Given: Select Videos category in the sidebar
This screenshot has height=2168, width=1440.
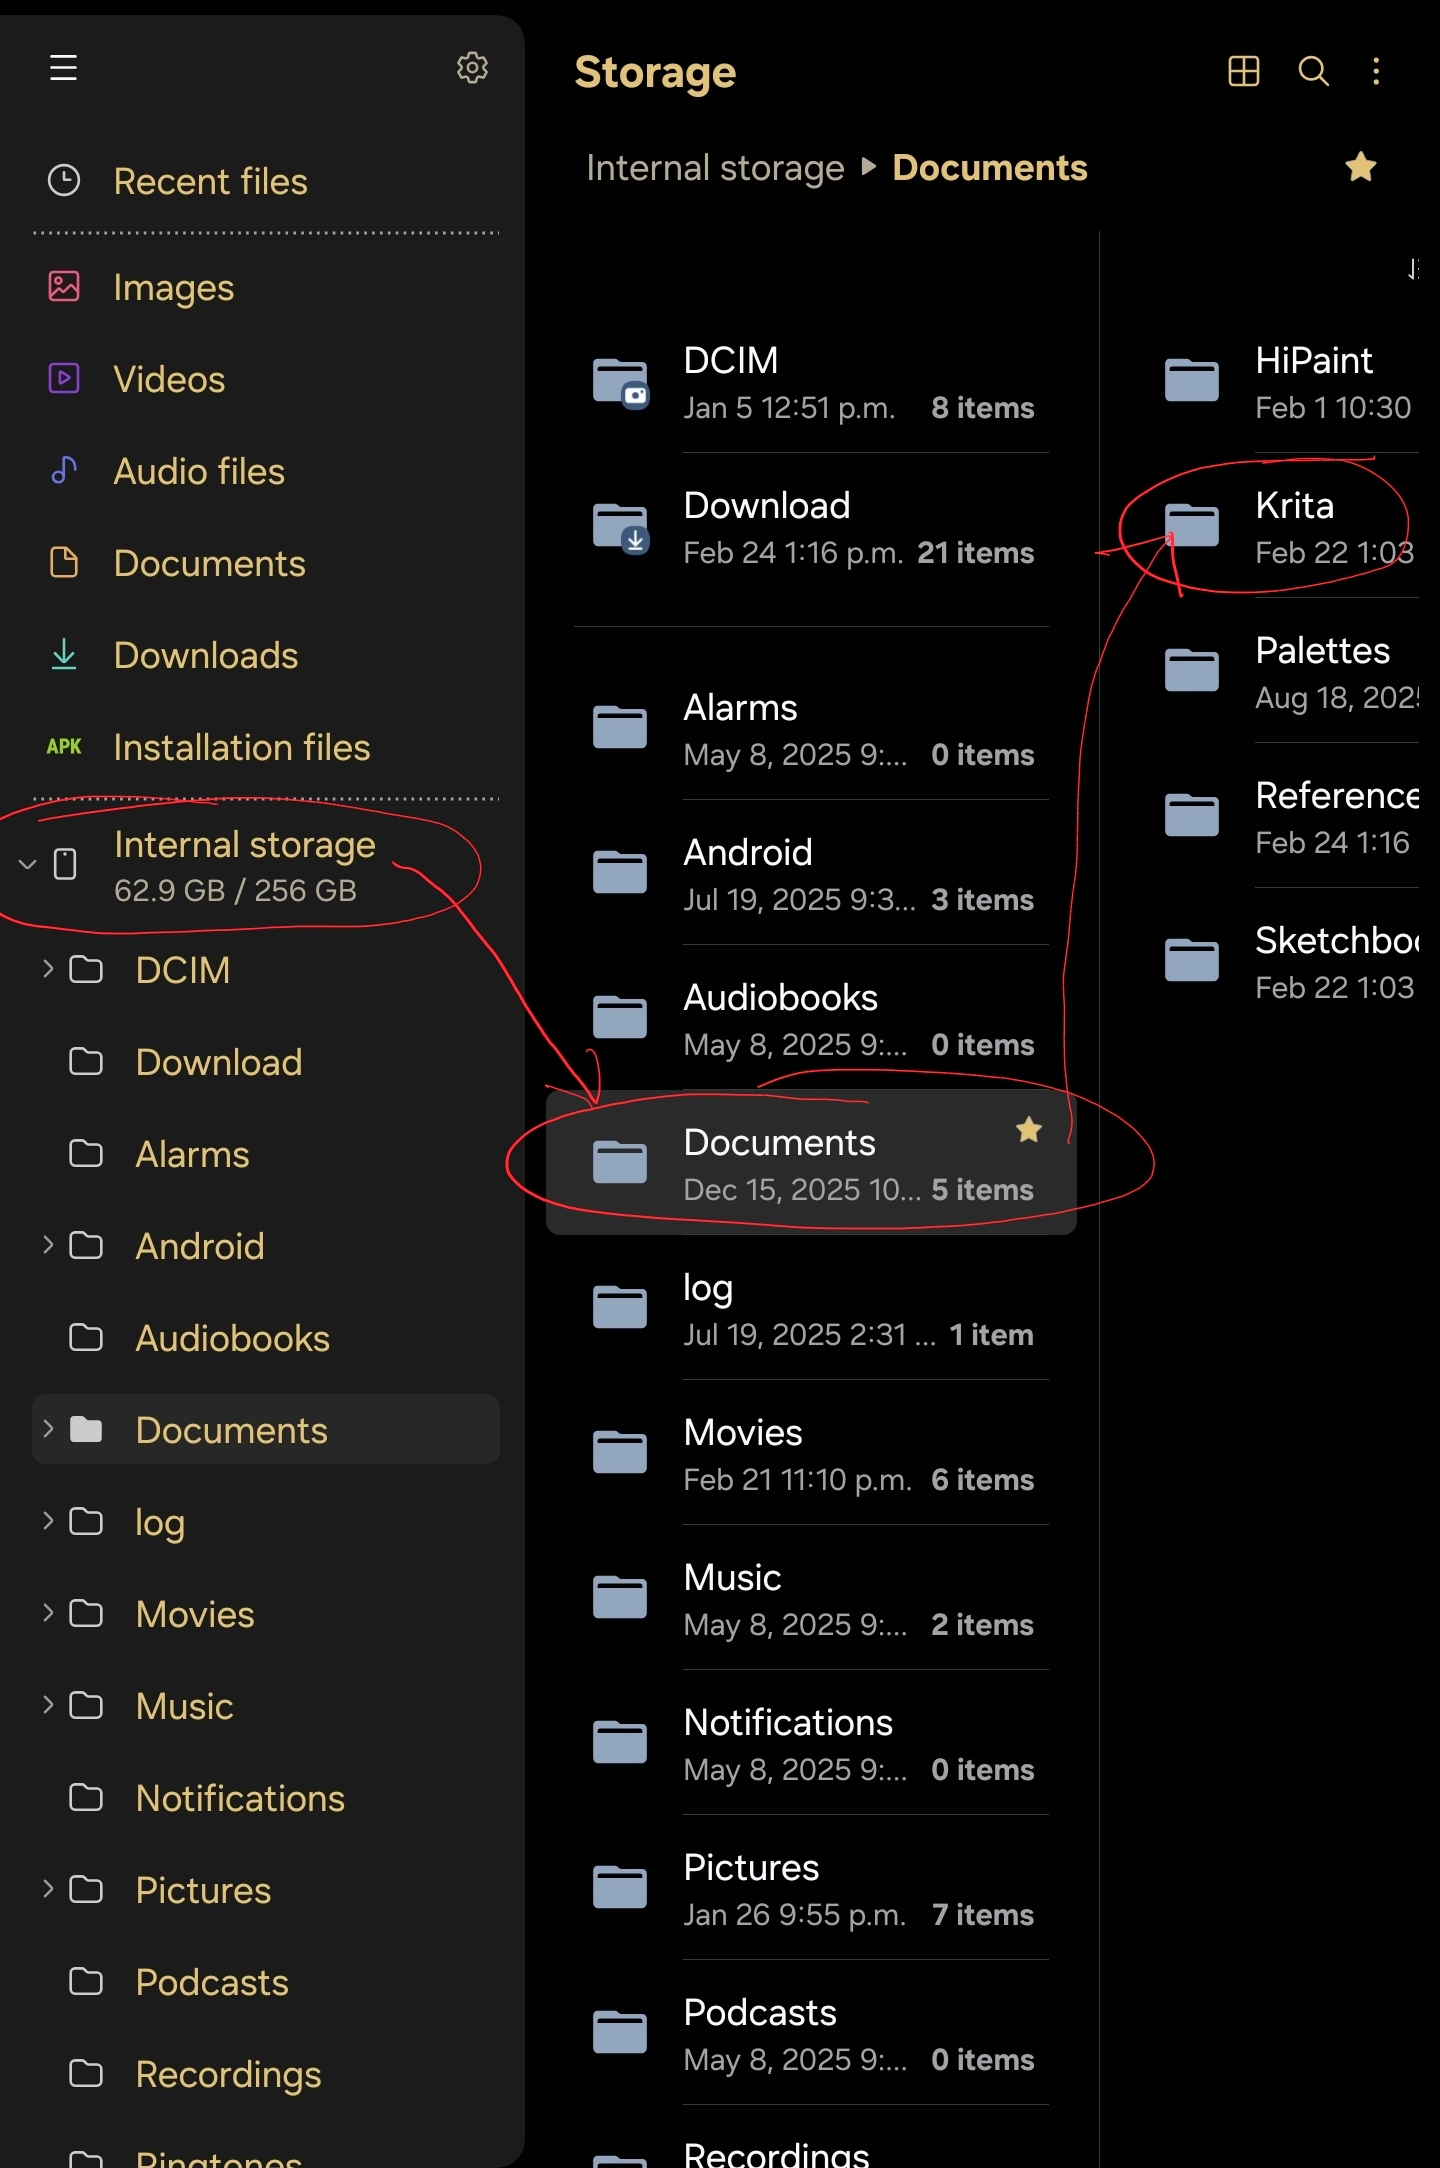Looking at the screenshot, I should point(169,380).
